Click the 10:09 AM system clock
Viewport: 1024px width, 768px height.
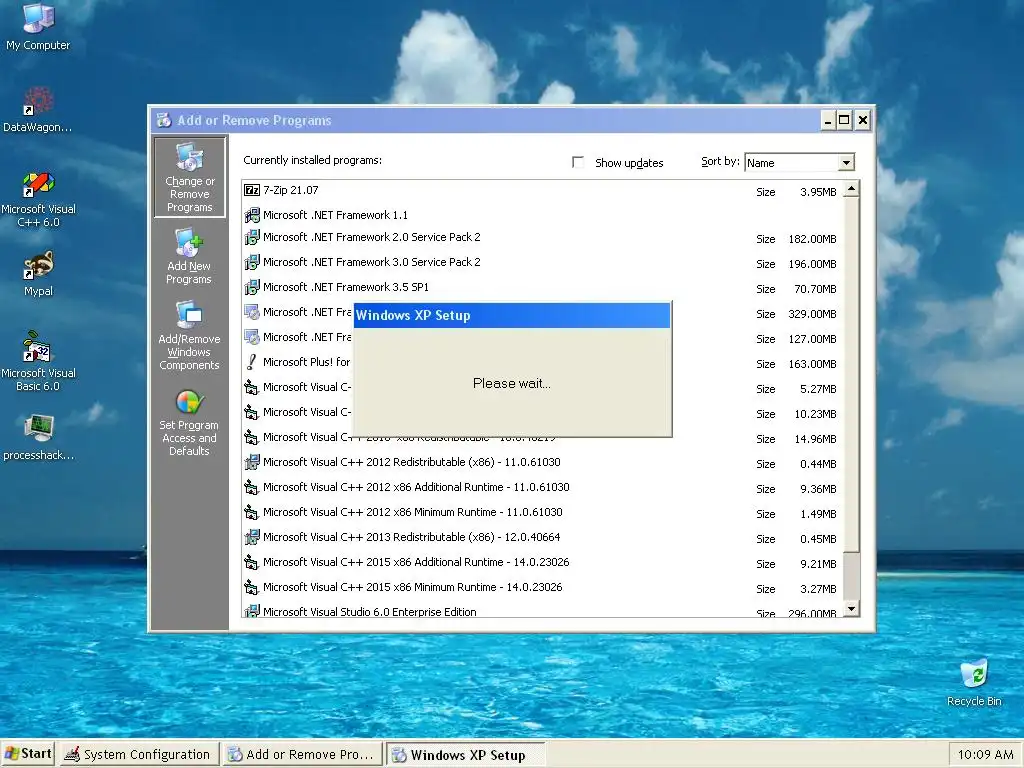(985, 755)
